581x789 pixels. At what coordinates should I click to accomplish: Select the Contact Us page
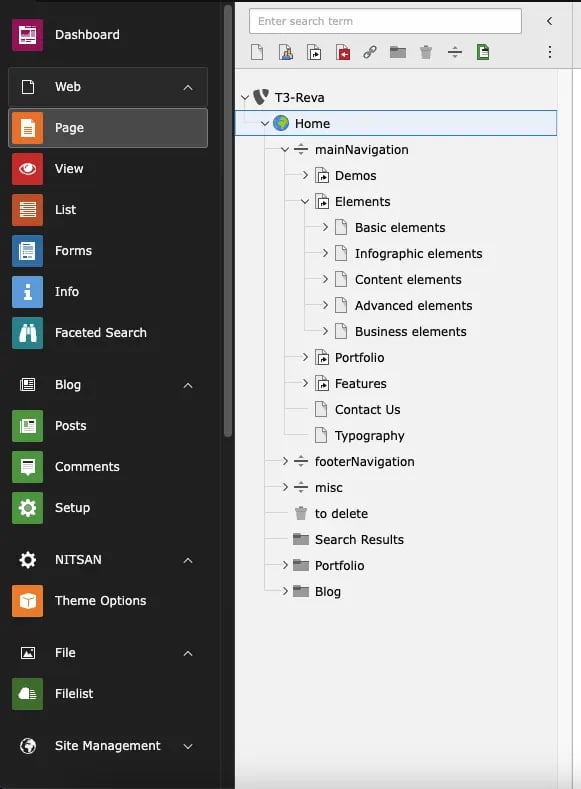click(x=367, y=410)
